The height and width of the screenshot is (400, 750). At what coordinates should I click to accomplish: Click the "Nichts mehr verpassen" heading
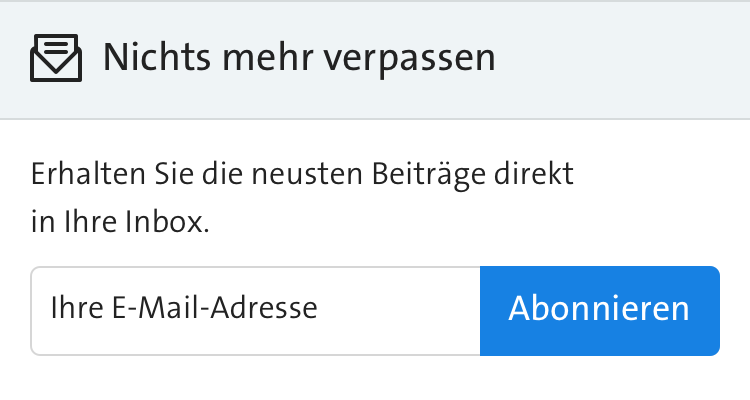point(299,58)
